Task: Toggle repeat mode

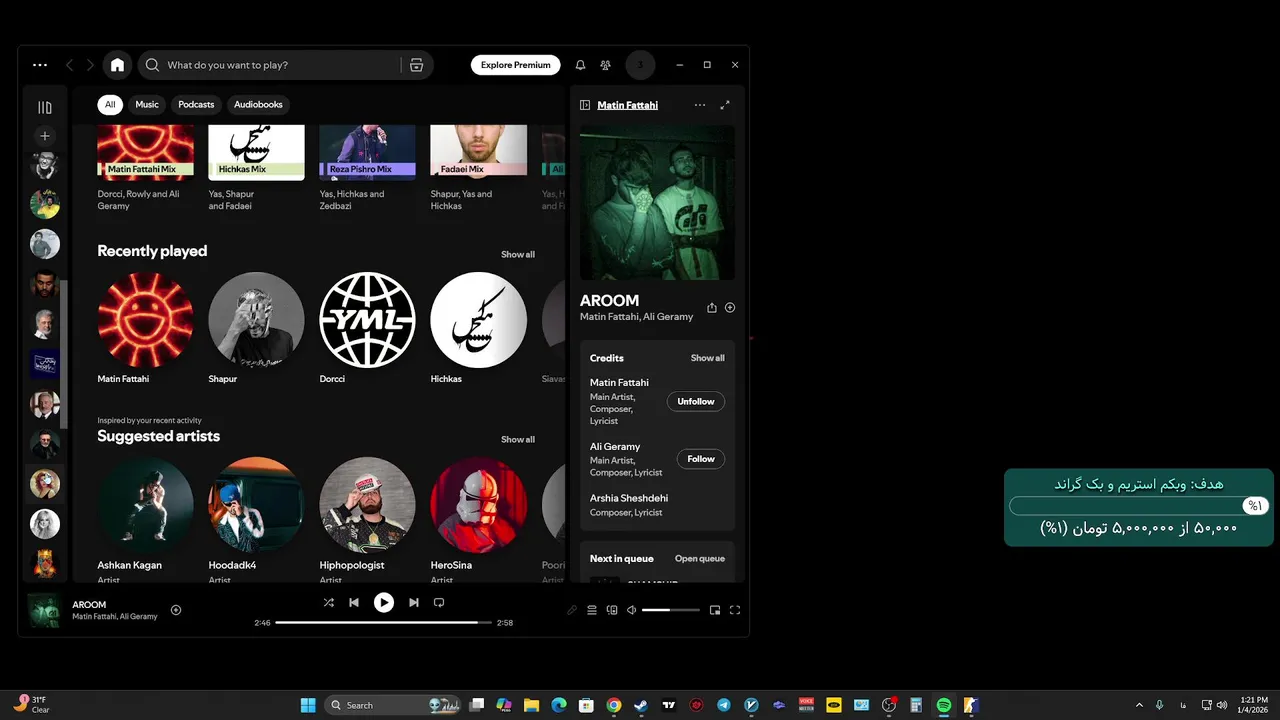Action: point(439,603)
